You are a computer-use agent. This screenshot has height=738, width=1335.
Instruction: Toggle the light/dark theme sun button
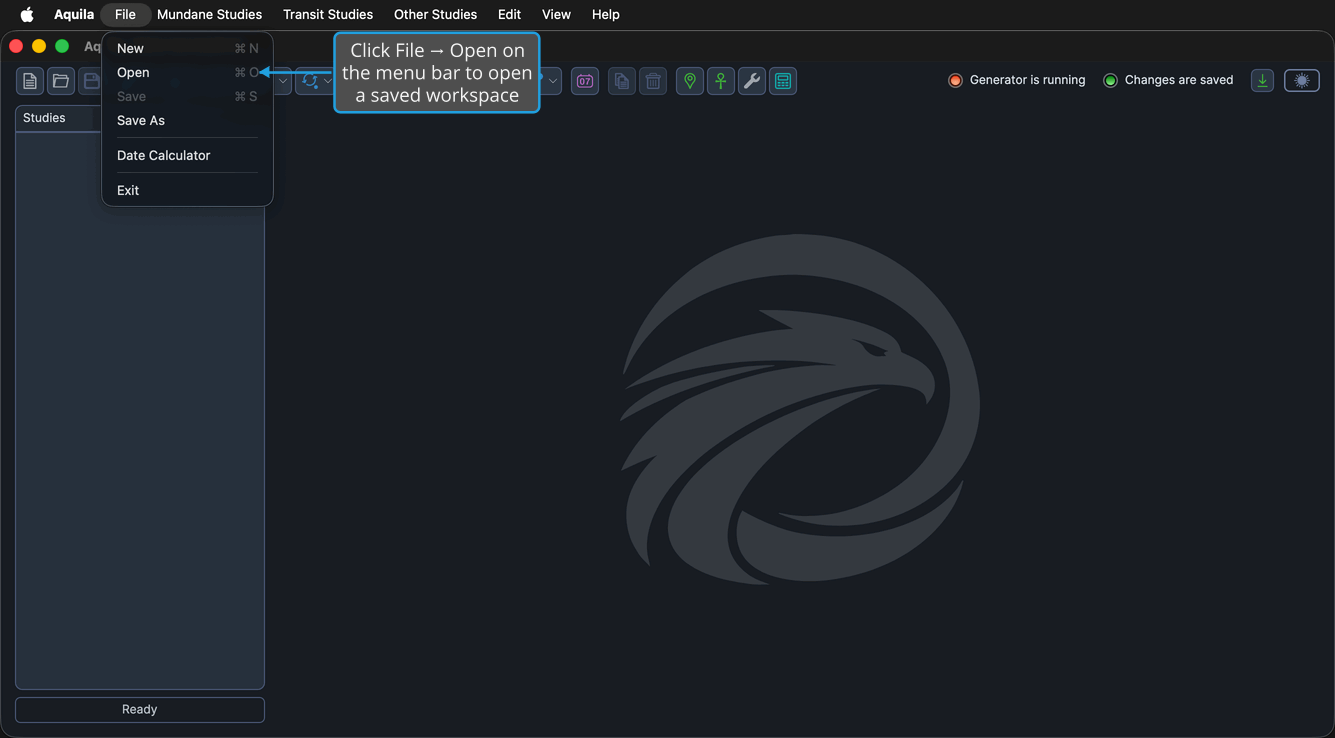pyautogui.click(x=1302, y=81)
